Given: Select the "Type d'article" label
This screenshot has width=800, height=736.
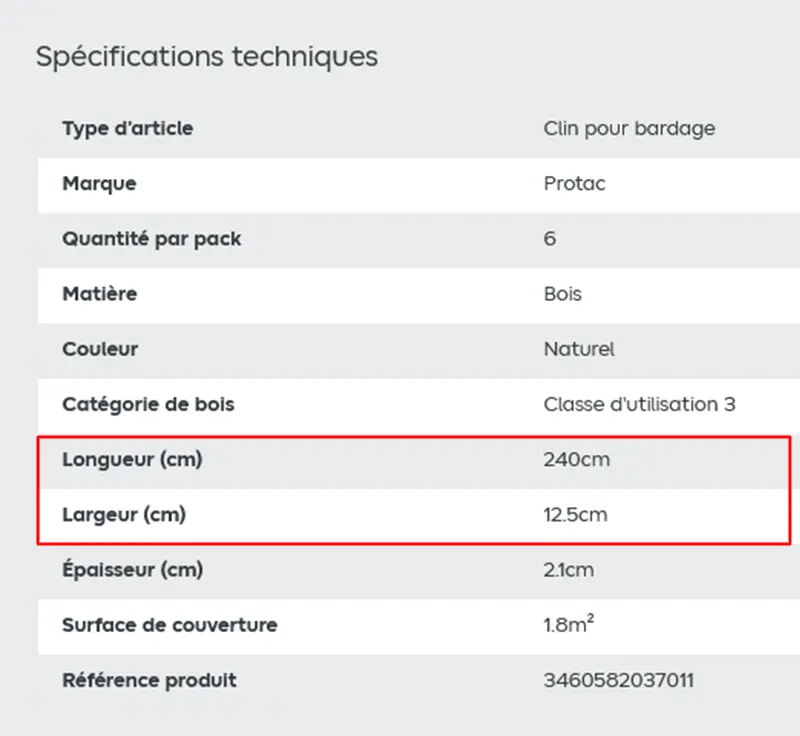Looking at the screenshot, I should point(128,129).
